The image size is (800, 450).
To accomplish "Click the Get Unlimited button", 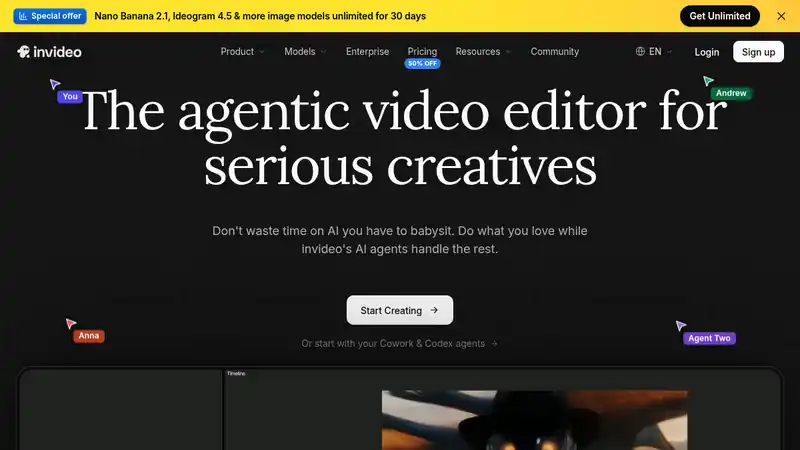I will (x=719, y=16).
